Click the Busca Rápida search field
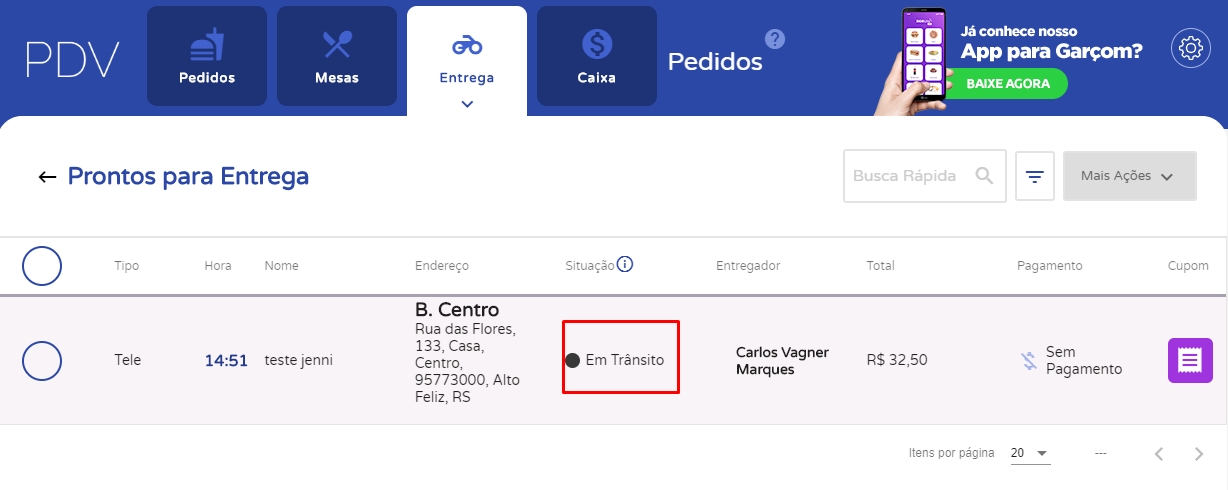Viewport: 1228px width, 490px height. 908,176
